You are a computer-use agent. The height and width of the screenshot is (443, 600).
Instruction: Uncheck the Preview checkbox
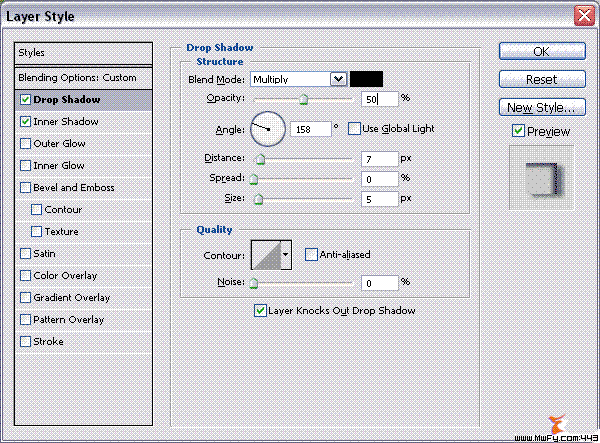[x=518, y=131]
